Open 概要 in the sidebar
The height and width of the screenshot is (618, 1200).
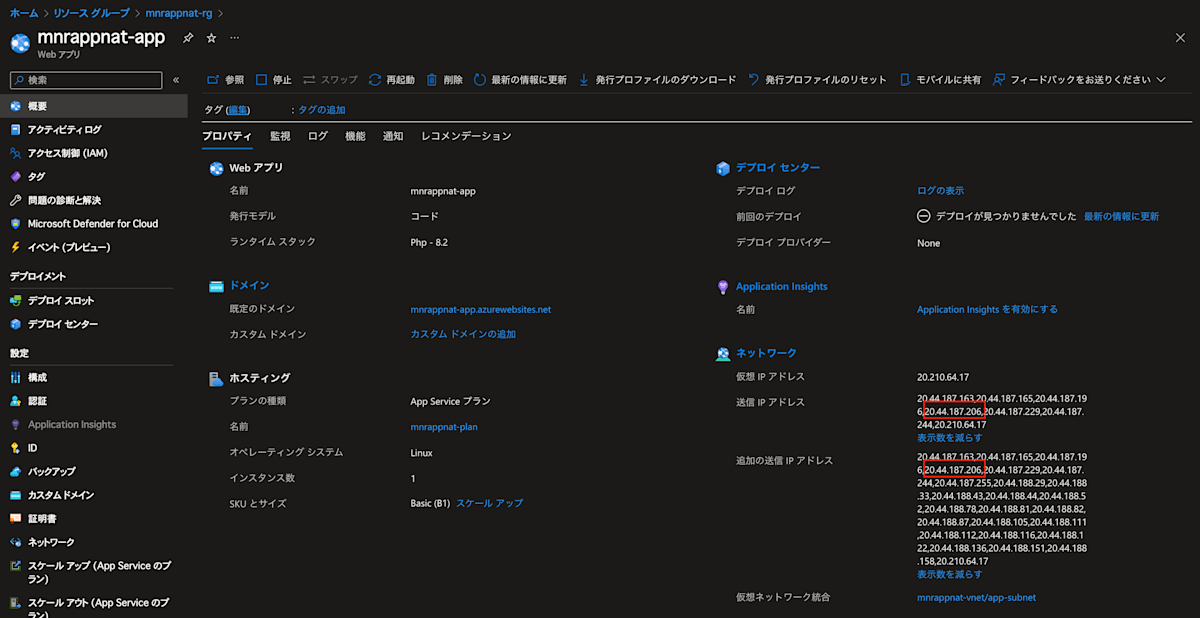pos(94,106)
